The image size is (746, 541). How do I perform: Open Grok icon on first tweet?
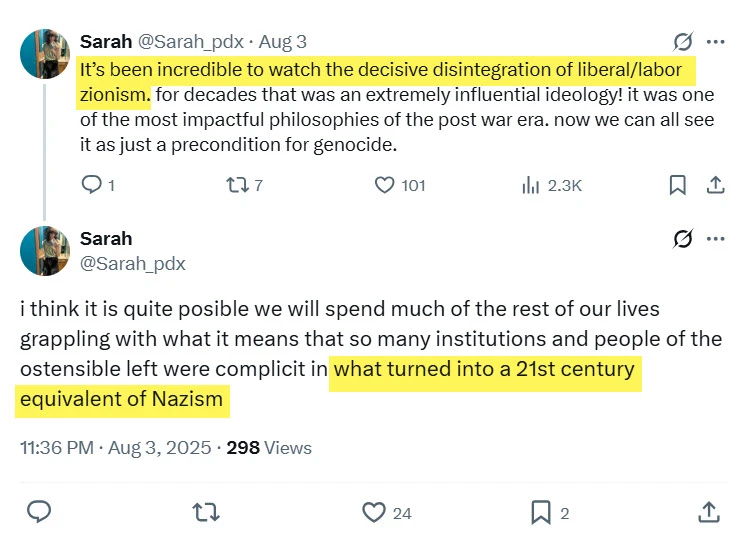pyautogui.click(x=683, y=42)
